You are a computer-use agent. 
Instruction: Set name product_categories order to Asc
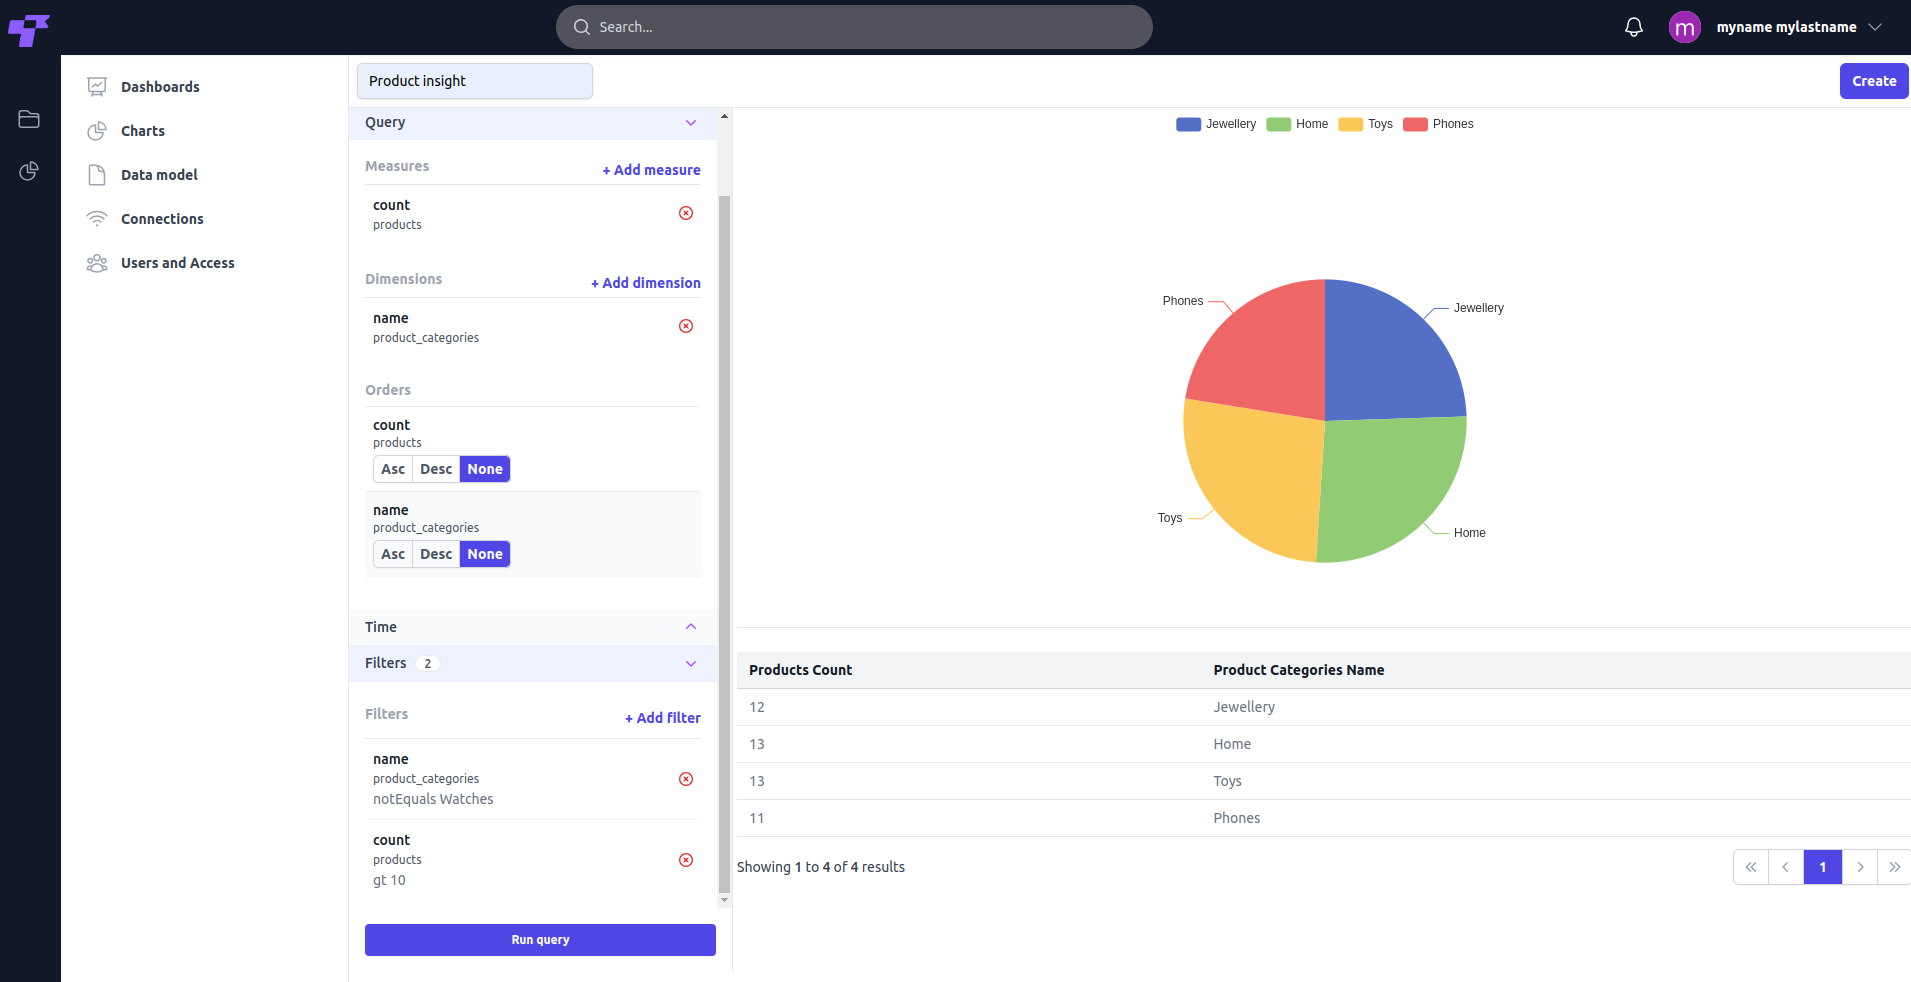pyautogui.click(x=393, y=554)
